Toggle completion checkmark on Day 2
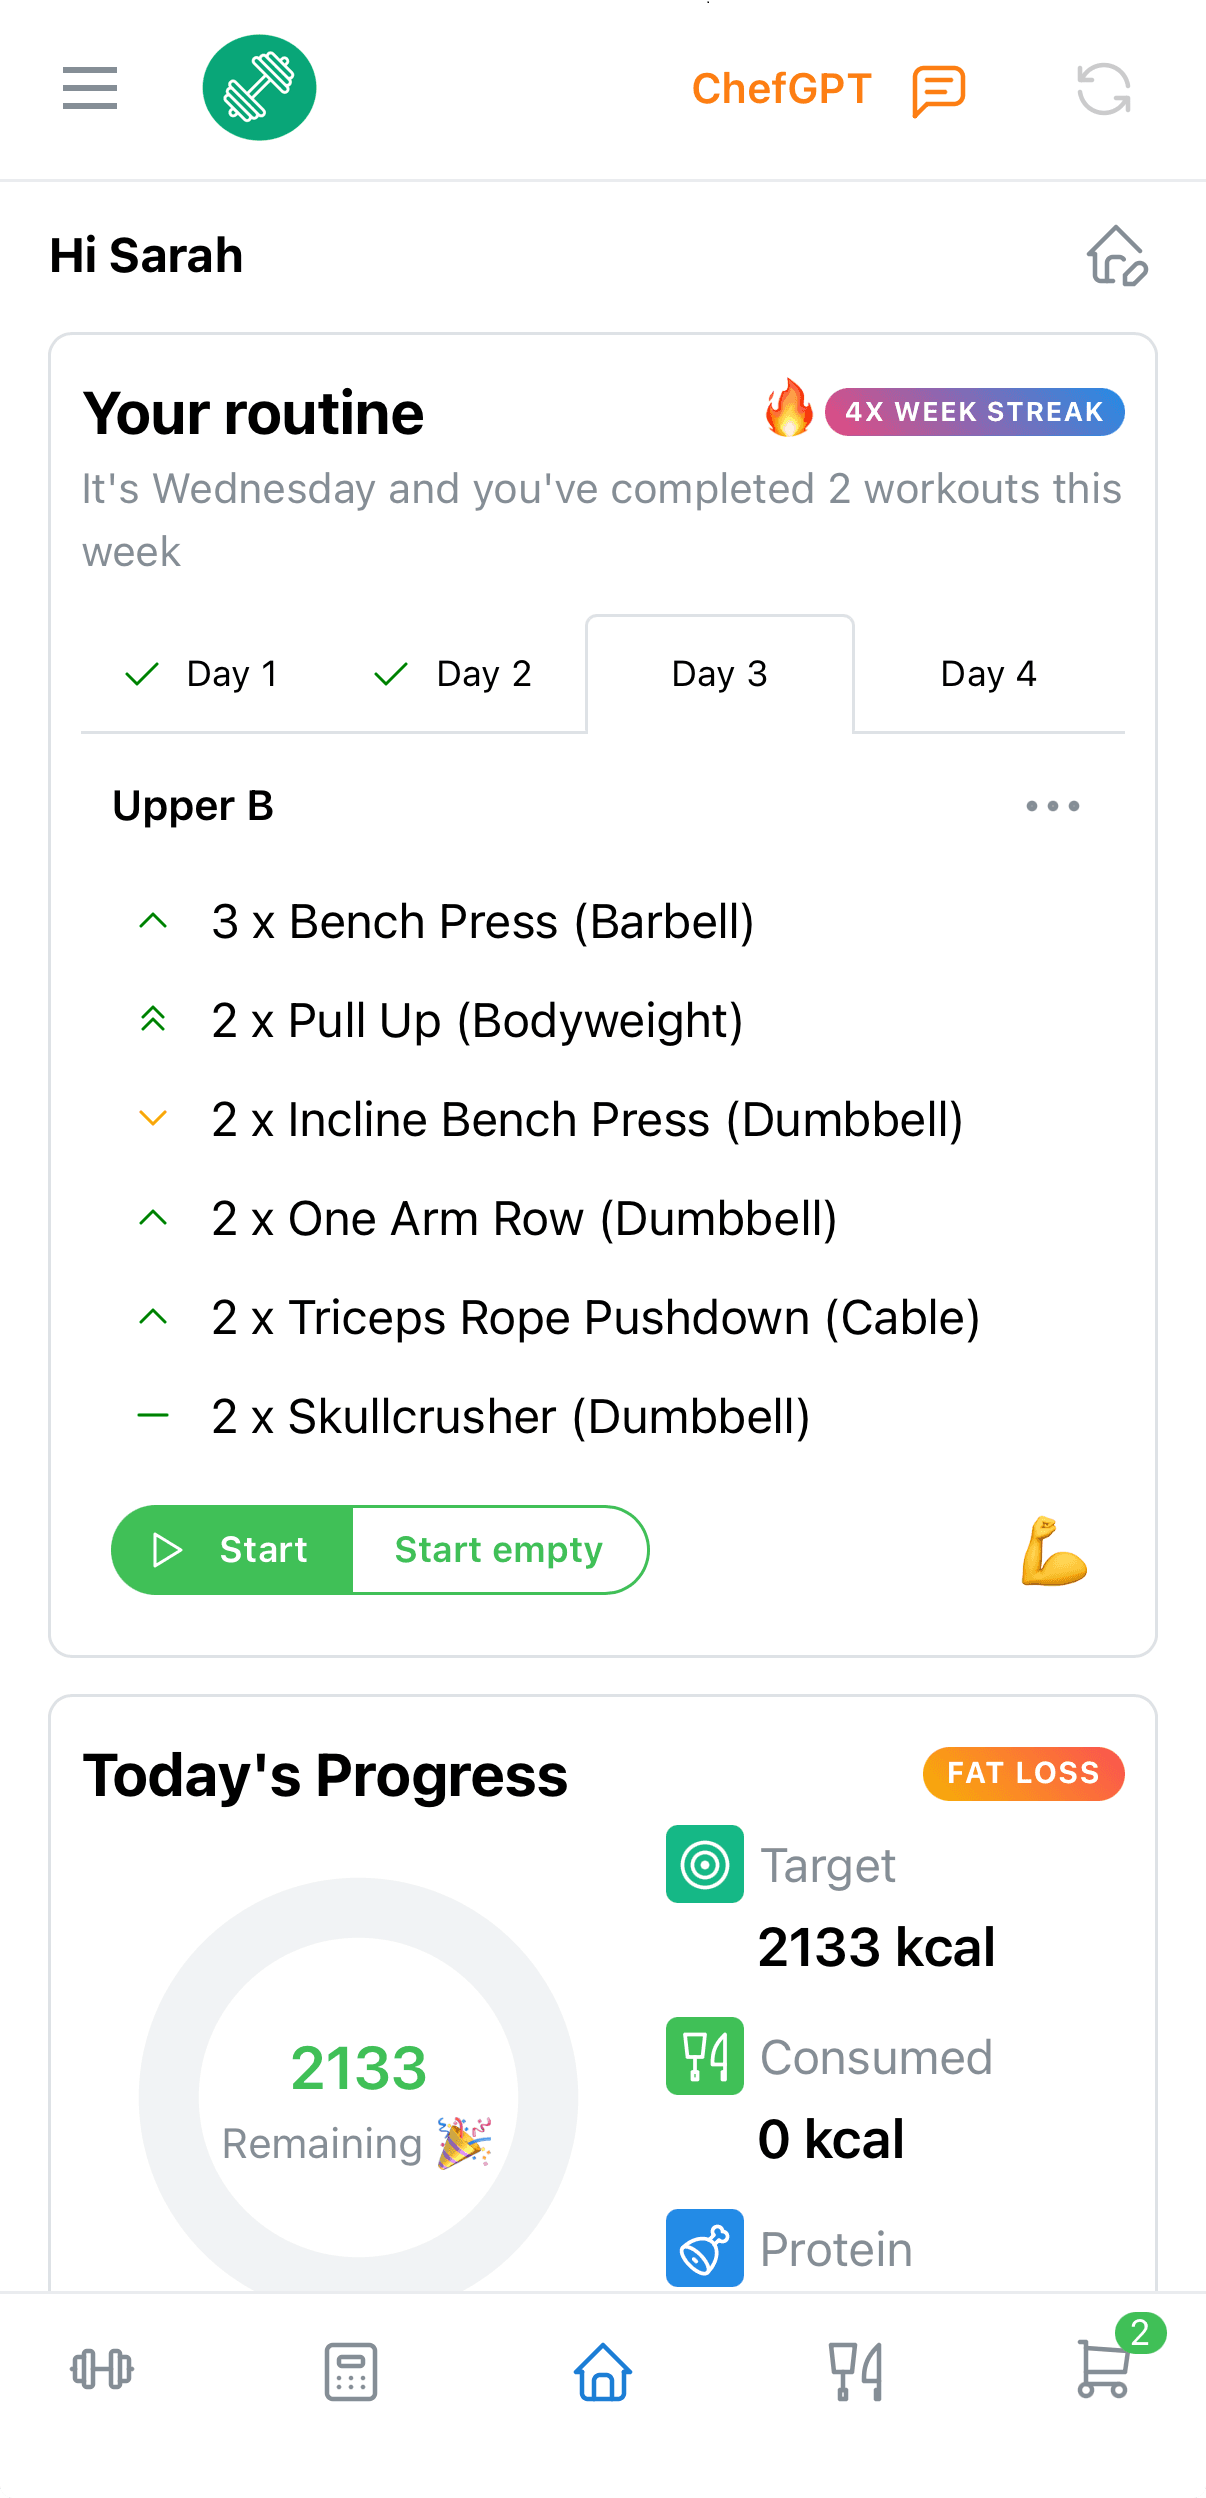Image resolution: width=1206 pixels, height=2498 pixels. tap(391, 673)
